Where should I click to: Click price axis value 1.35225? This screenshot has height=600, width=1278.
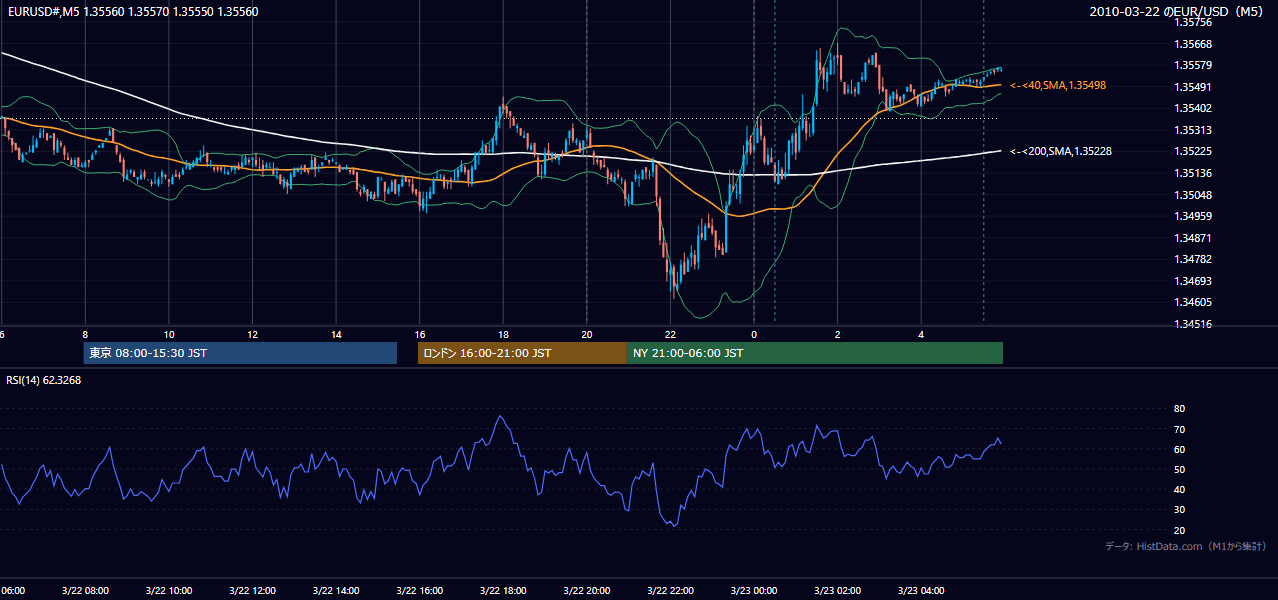coord(1192,152)
